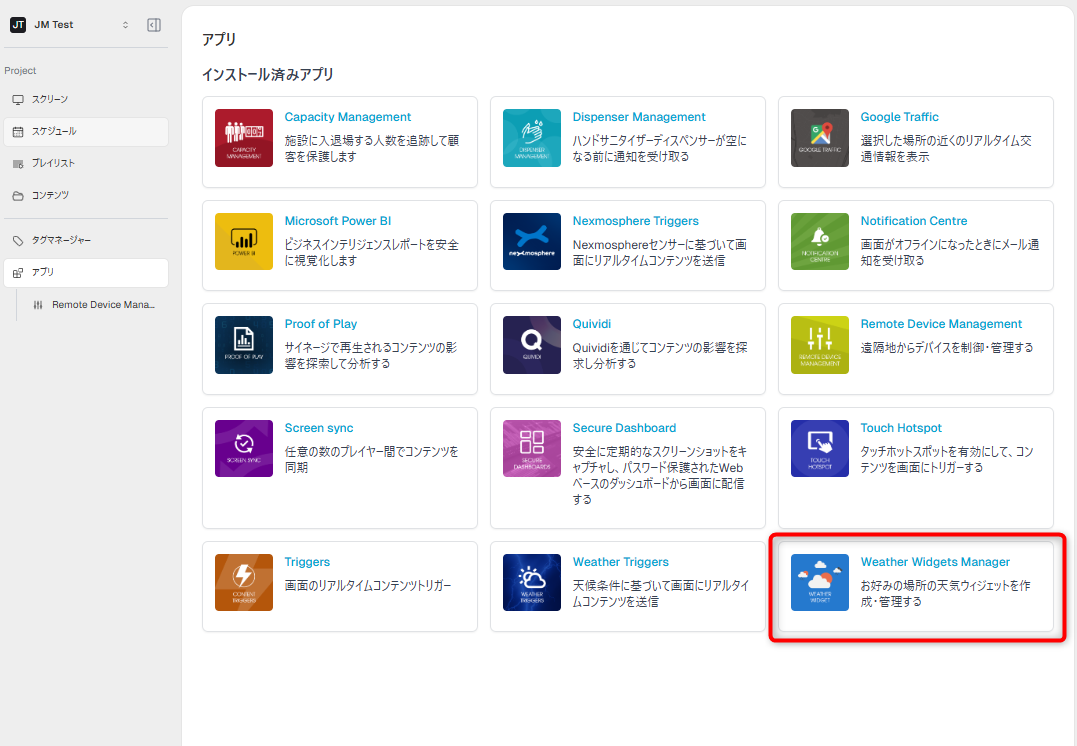Click the Microsoft Power BI app icon

[244, 242]
